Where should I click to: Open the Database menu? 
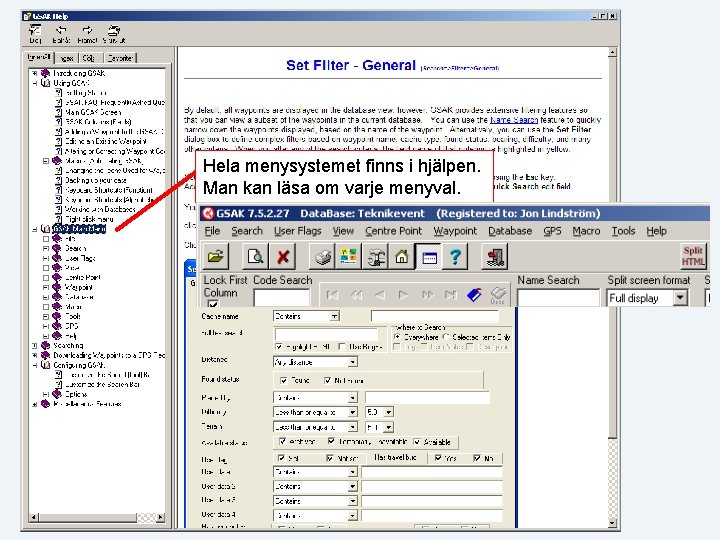(x=510, y=231)
